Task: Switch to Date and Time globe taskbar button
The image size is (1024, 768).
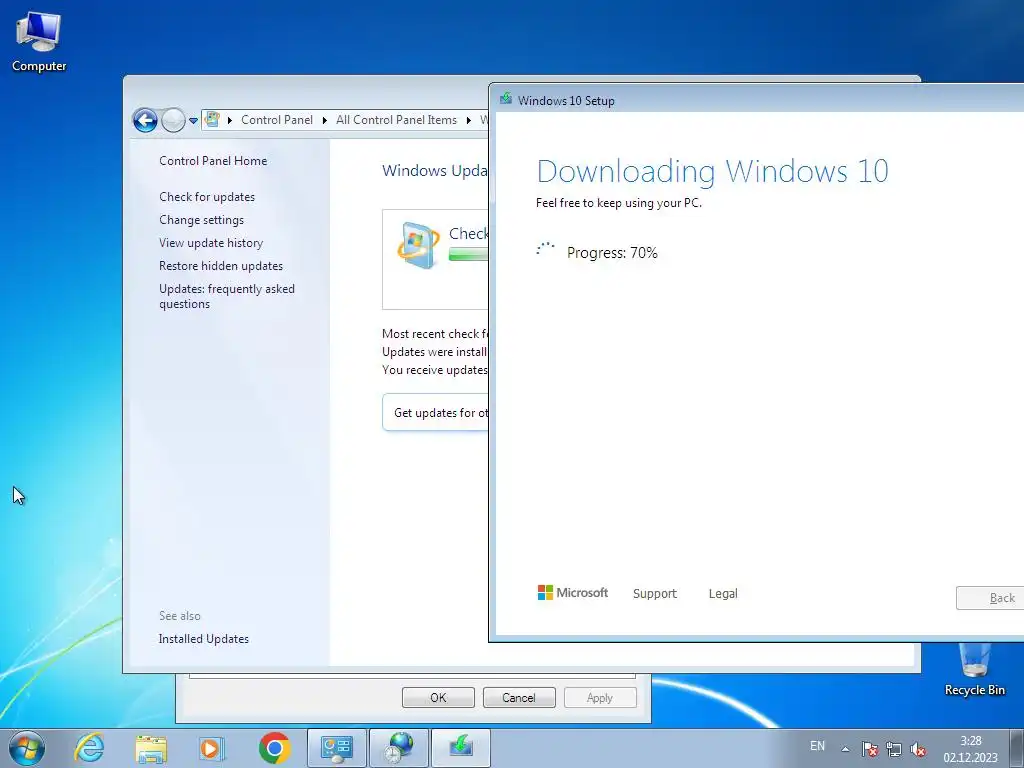Action: point(399,748)
